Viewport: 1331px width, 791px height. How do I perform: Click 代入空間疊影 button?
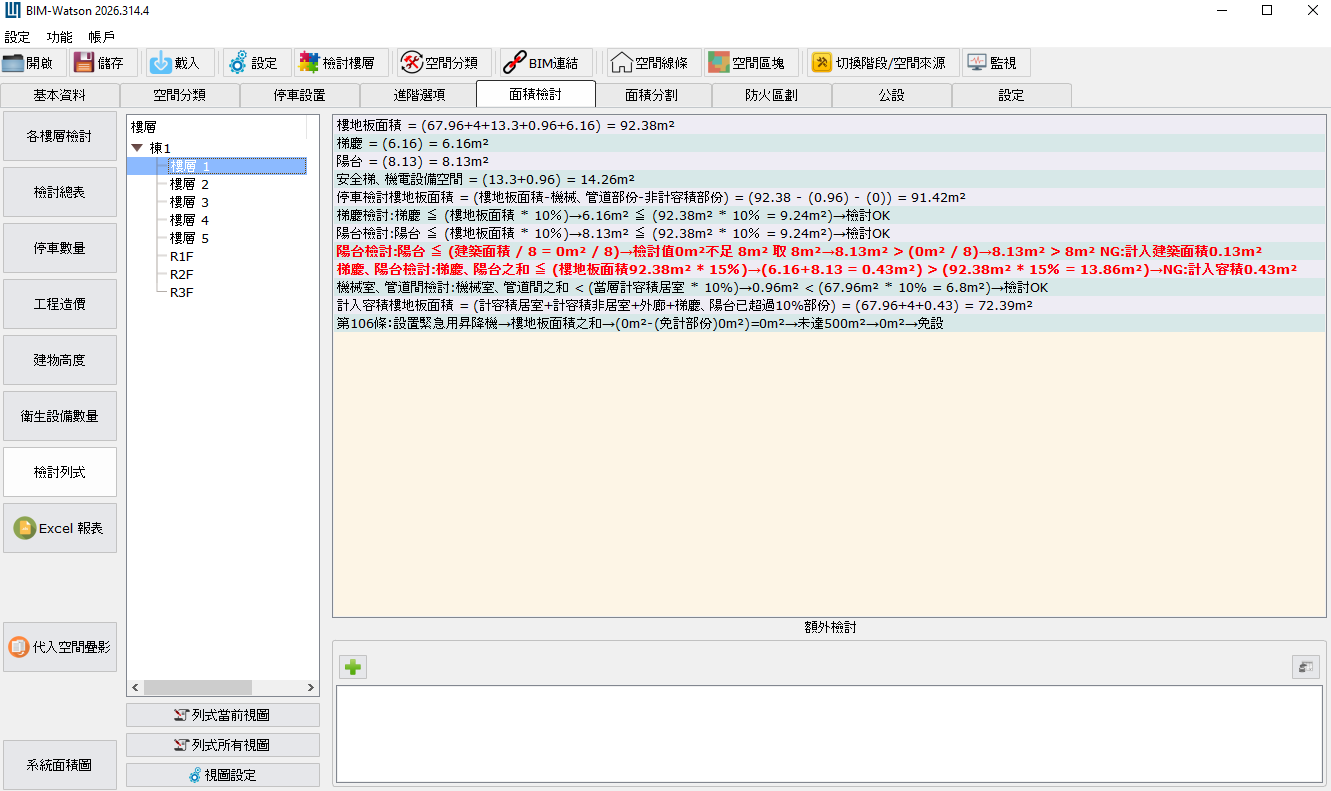click(x=60, y=647)
